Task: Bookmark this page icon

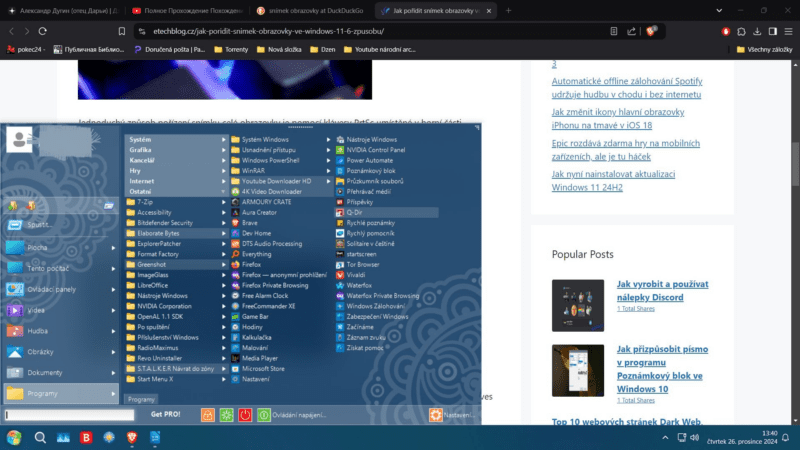Action: click(x=121, y=31)
